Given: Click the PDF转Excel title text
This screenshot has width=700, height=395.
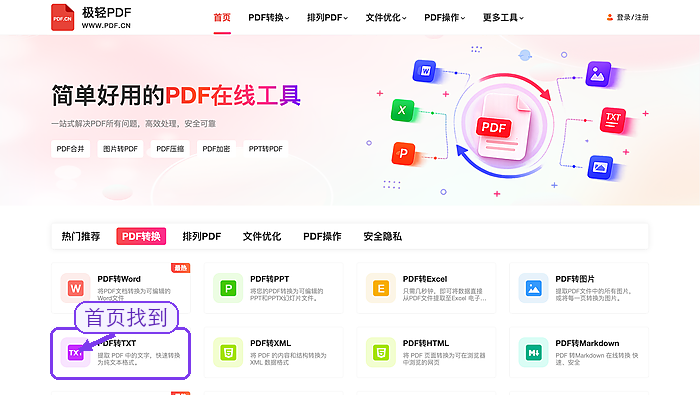Looking at the screenshot, I should tap(425, 279).
